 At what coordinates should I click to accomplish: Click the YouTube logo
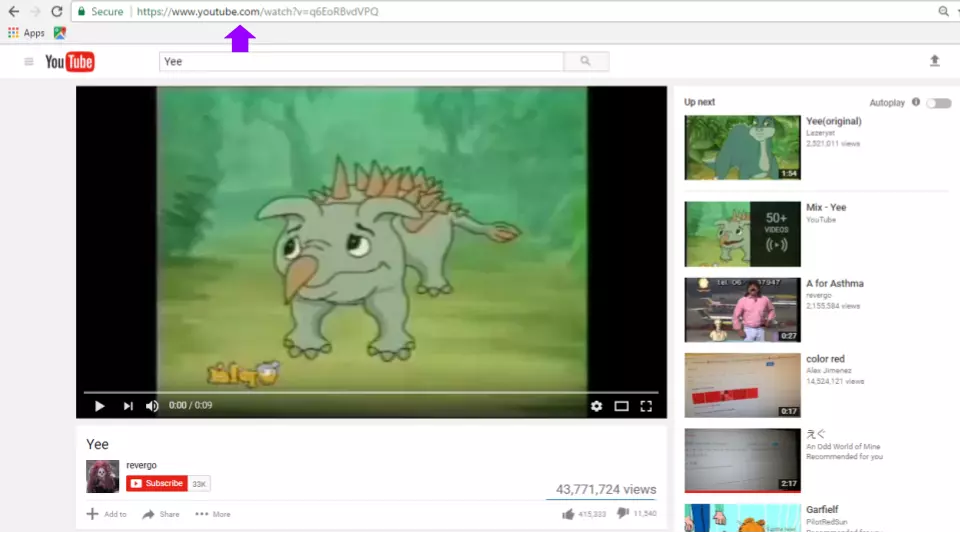(x=70, y=61)
